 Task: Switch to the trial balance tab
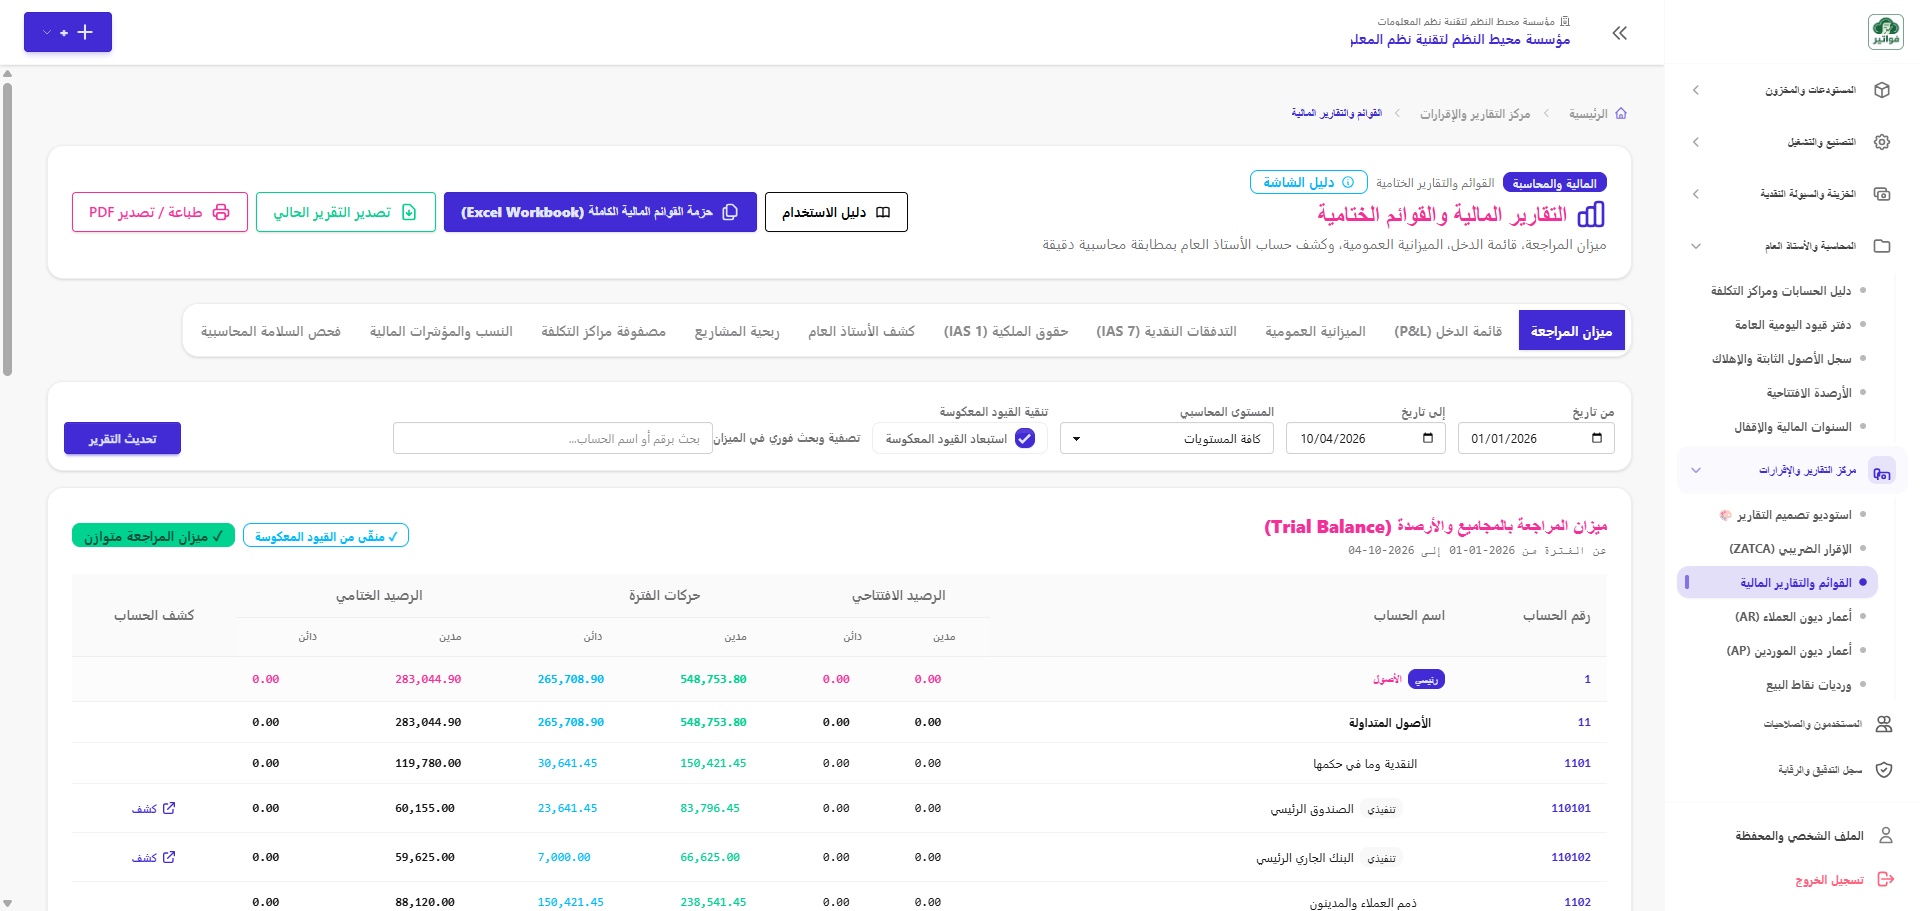coord(1571,331)
